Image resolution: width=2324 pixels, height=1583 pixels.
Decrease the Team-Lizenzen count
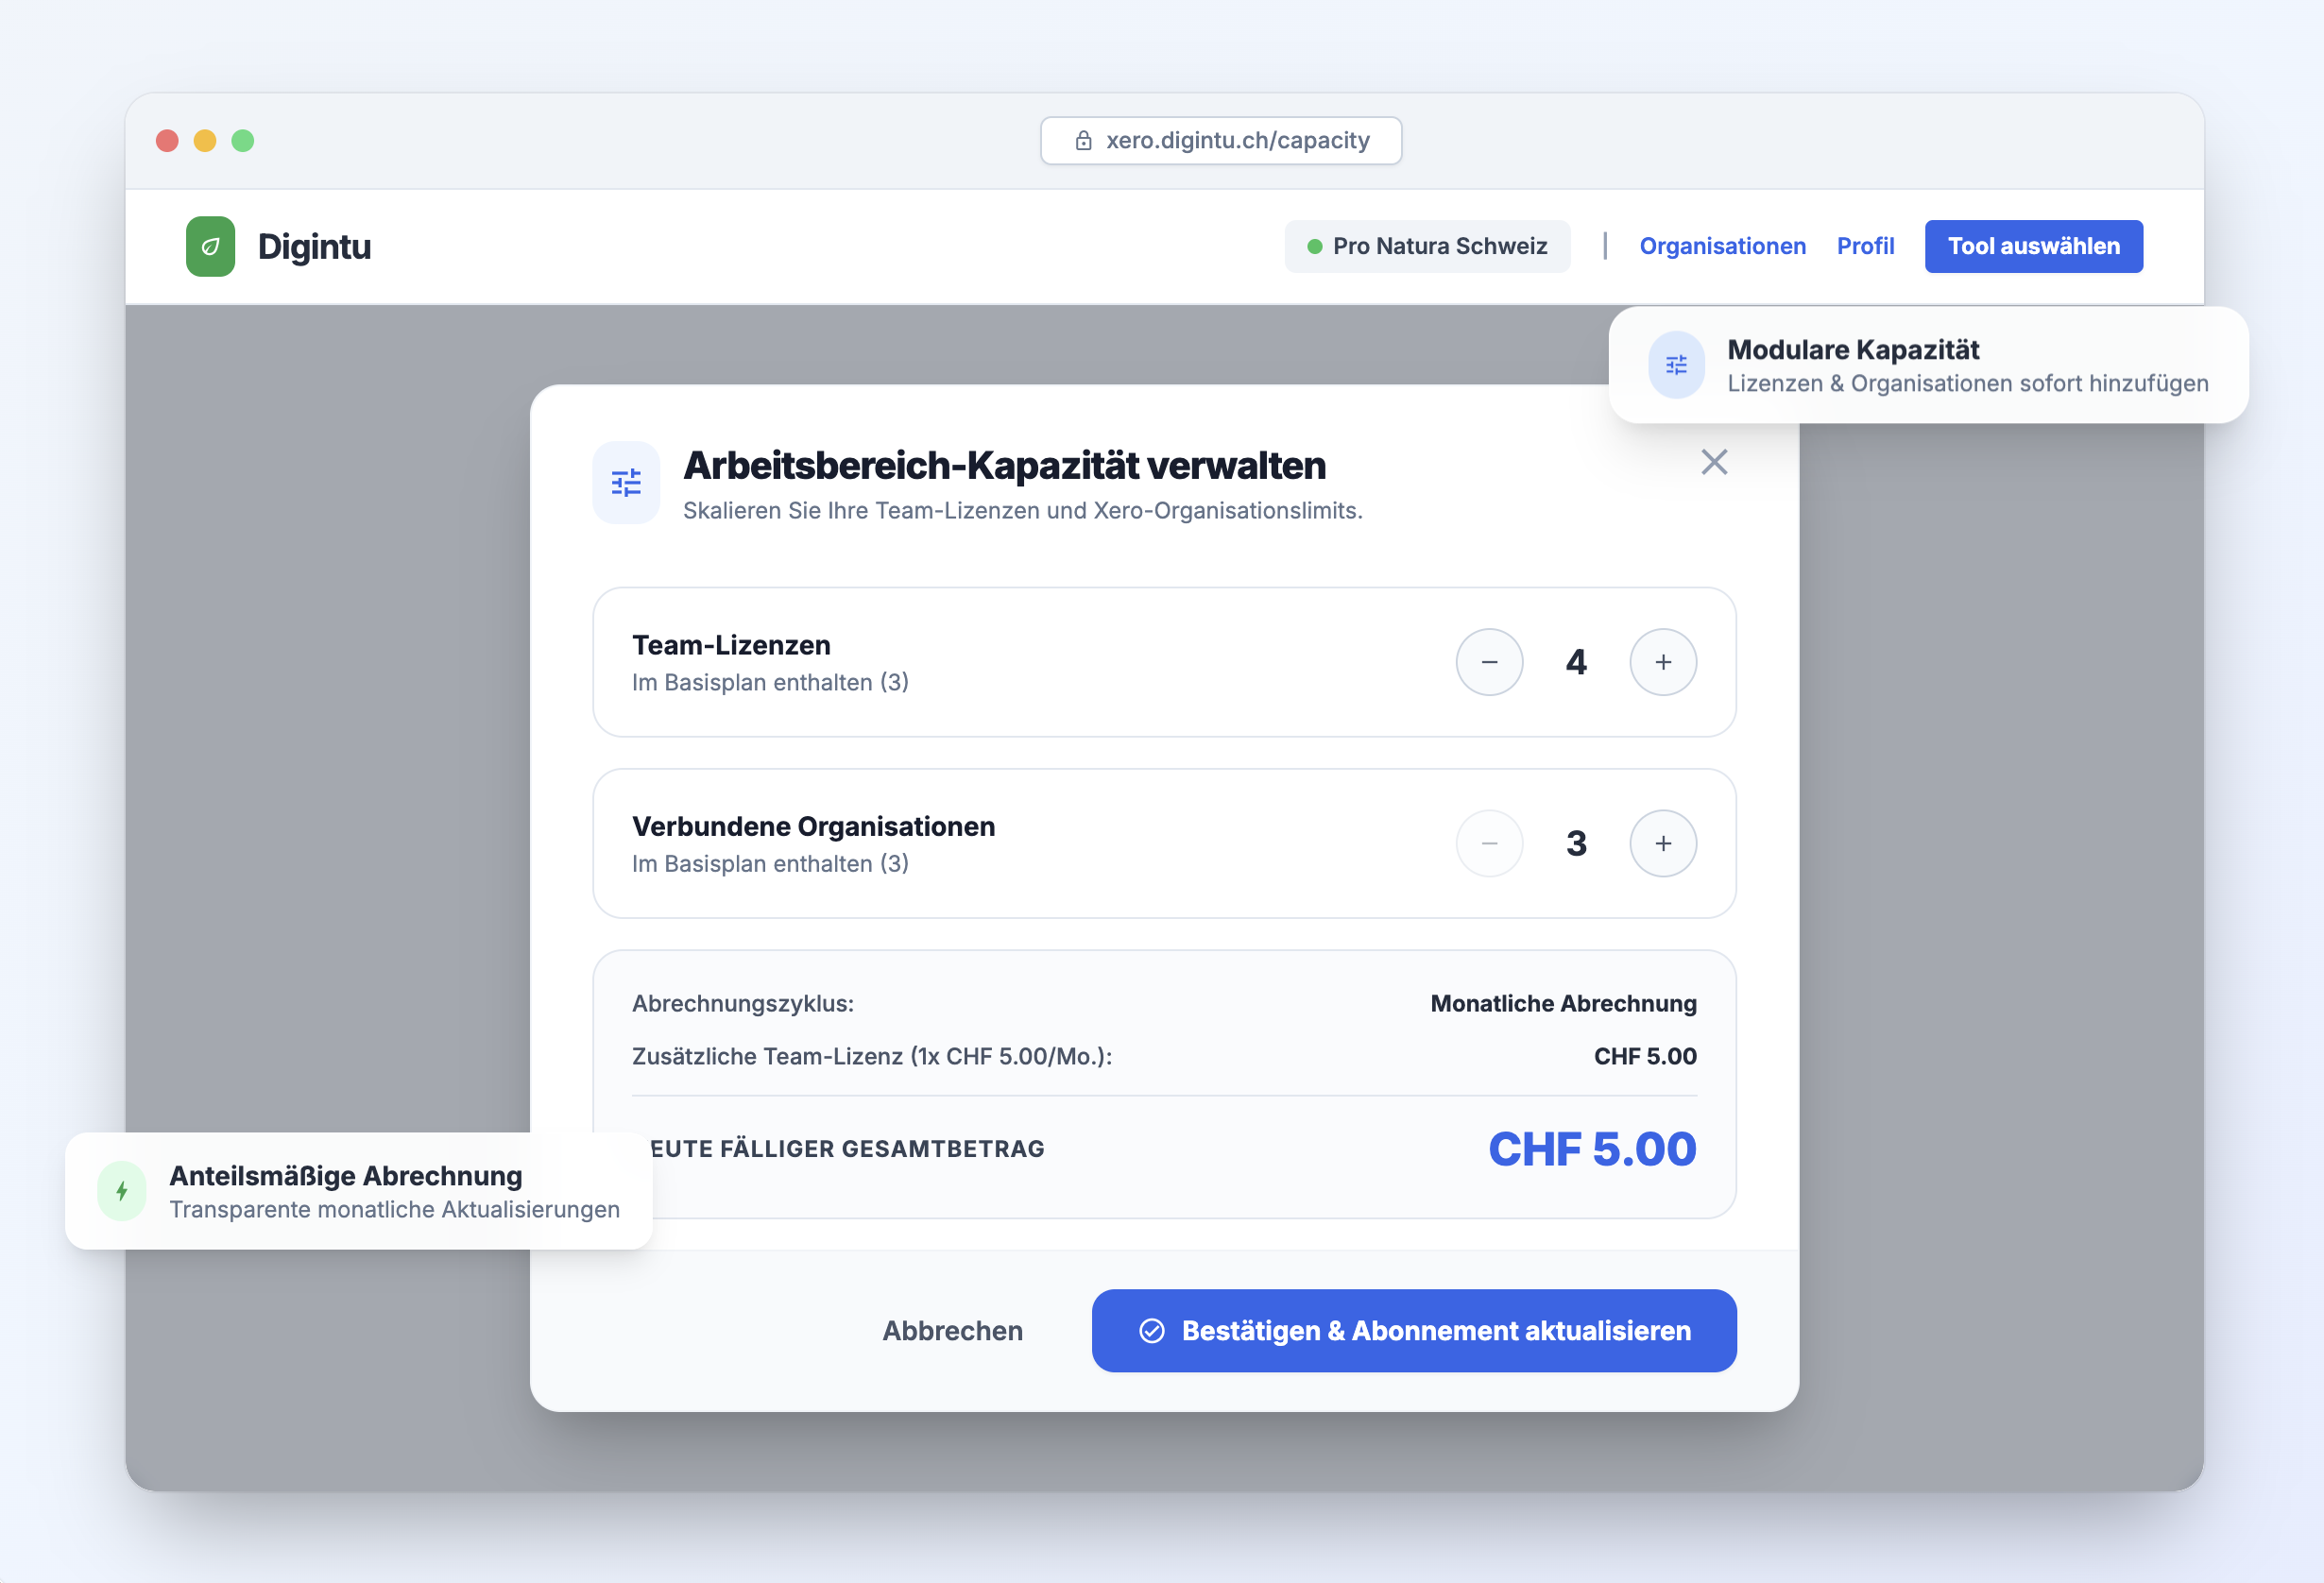[x=1489, y=662]
